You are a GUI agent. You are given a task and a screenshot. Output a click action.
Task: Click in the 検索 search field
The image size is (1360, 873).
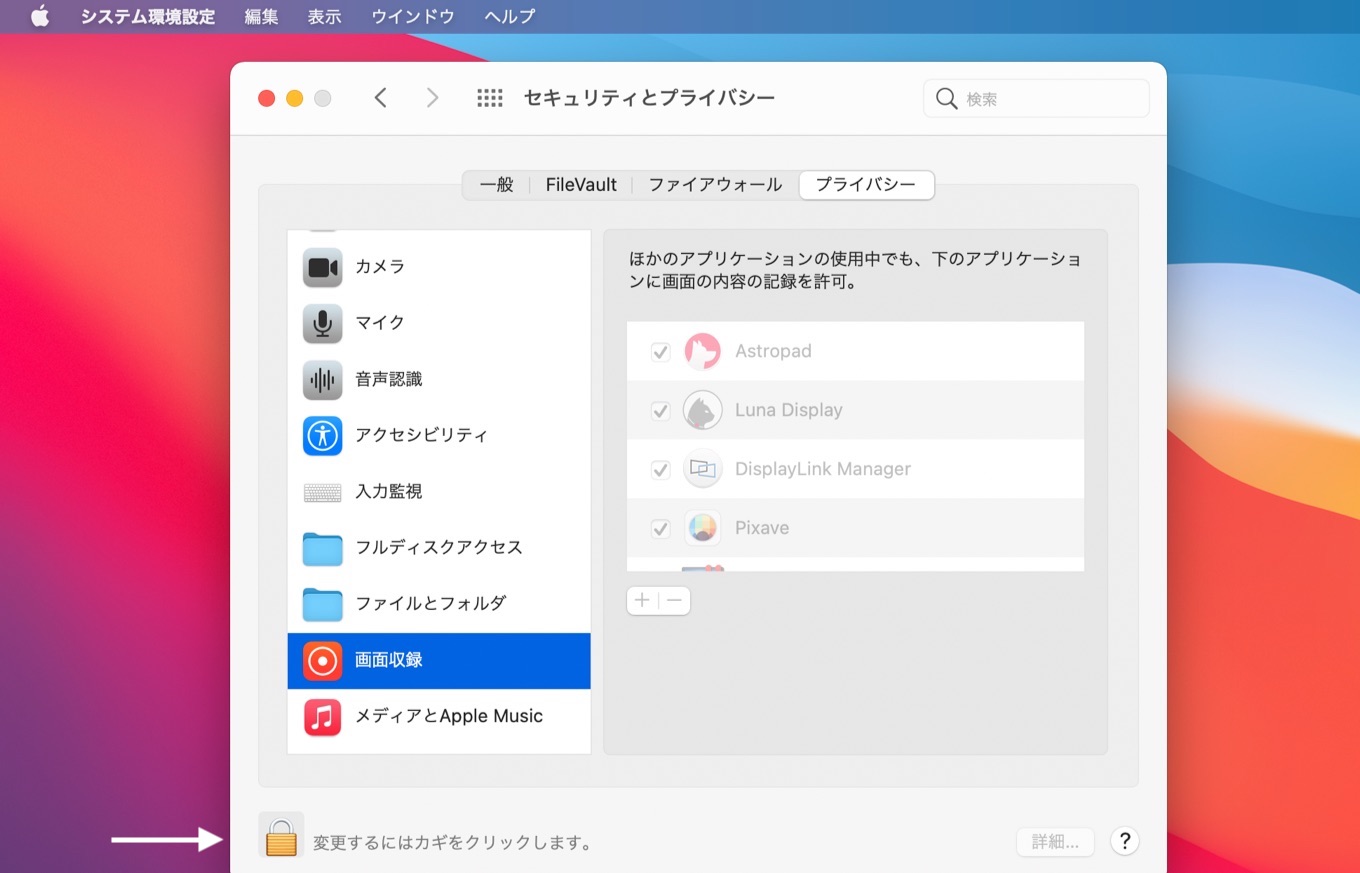[1036, 99]
